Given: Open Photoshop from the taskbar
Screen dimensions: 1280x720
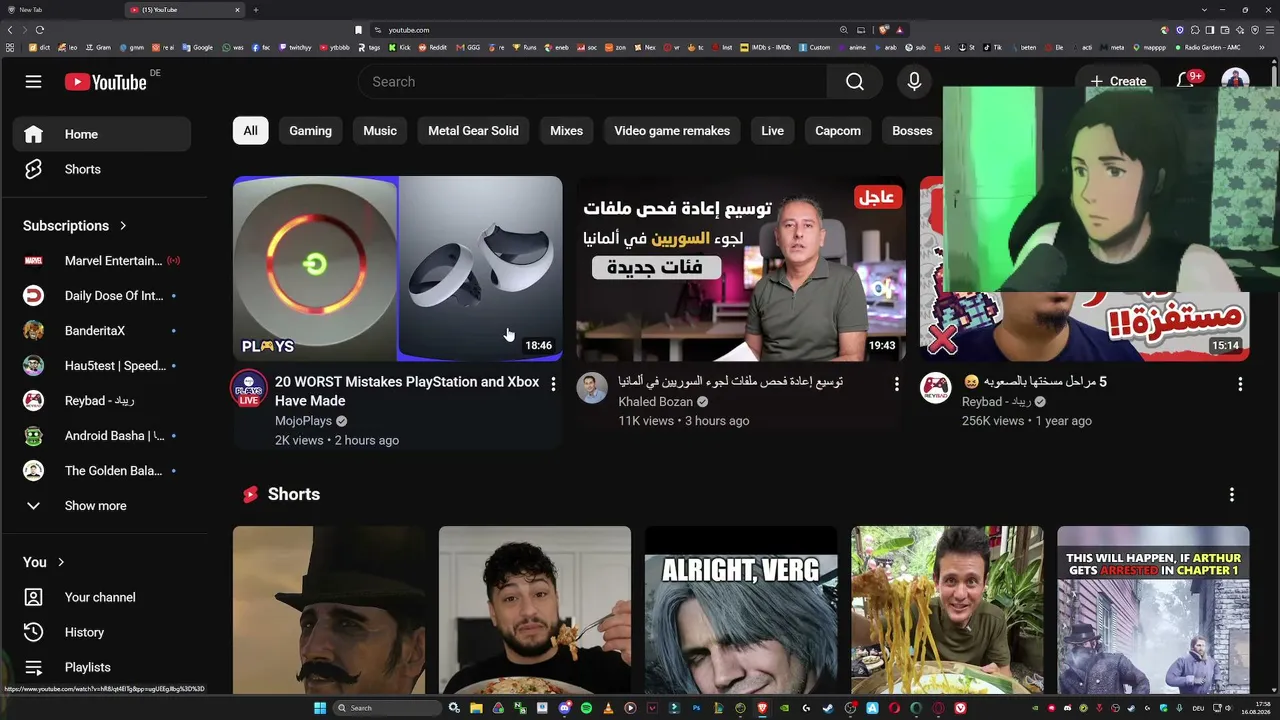Looking at the screenshot, I should [697, 708].
